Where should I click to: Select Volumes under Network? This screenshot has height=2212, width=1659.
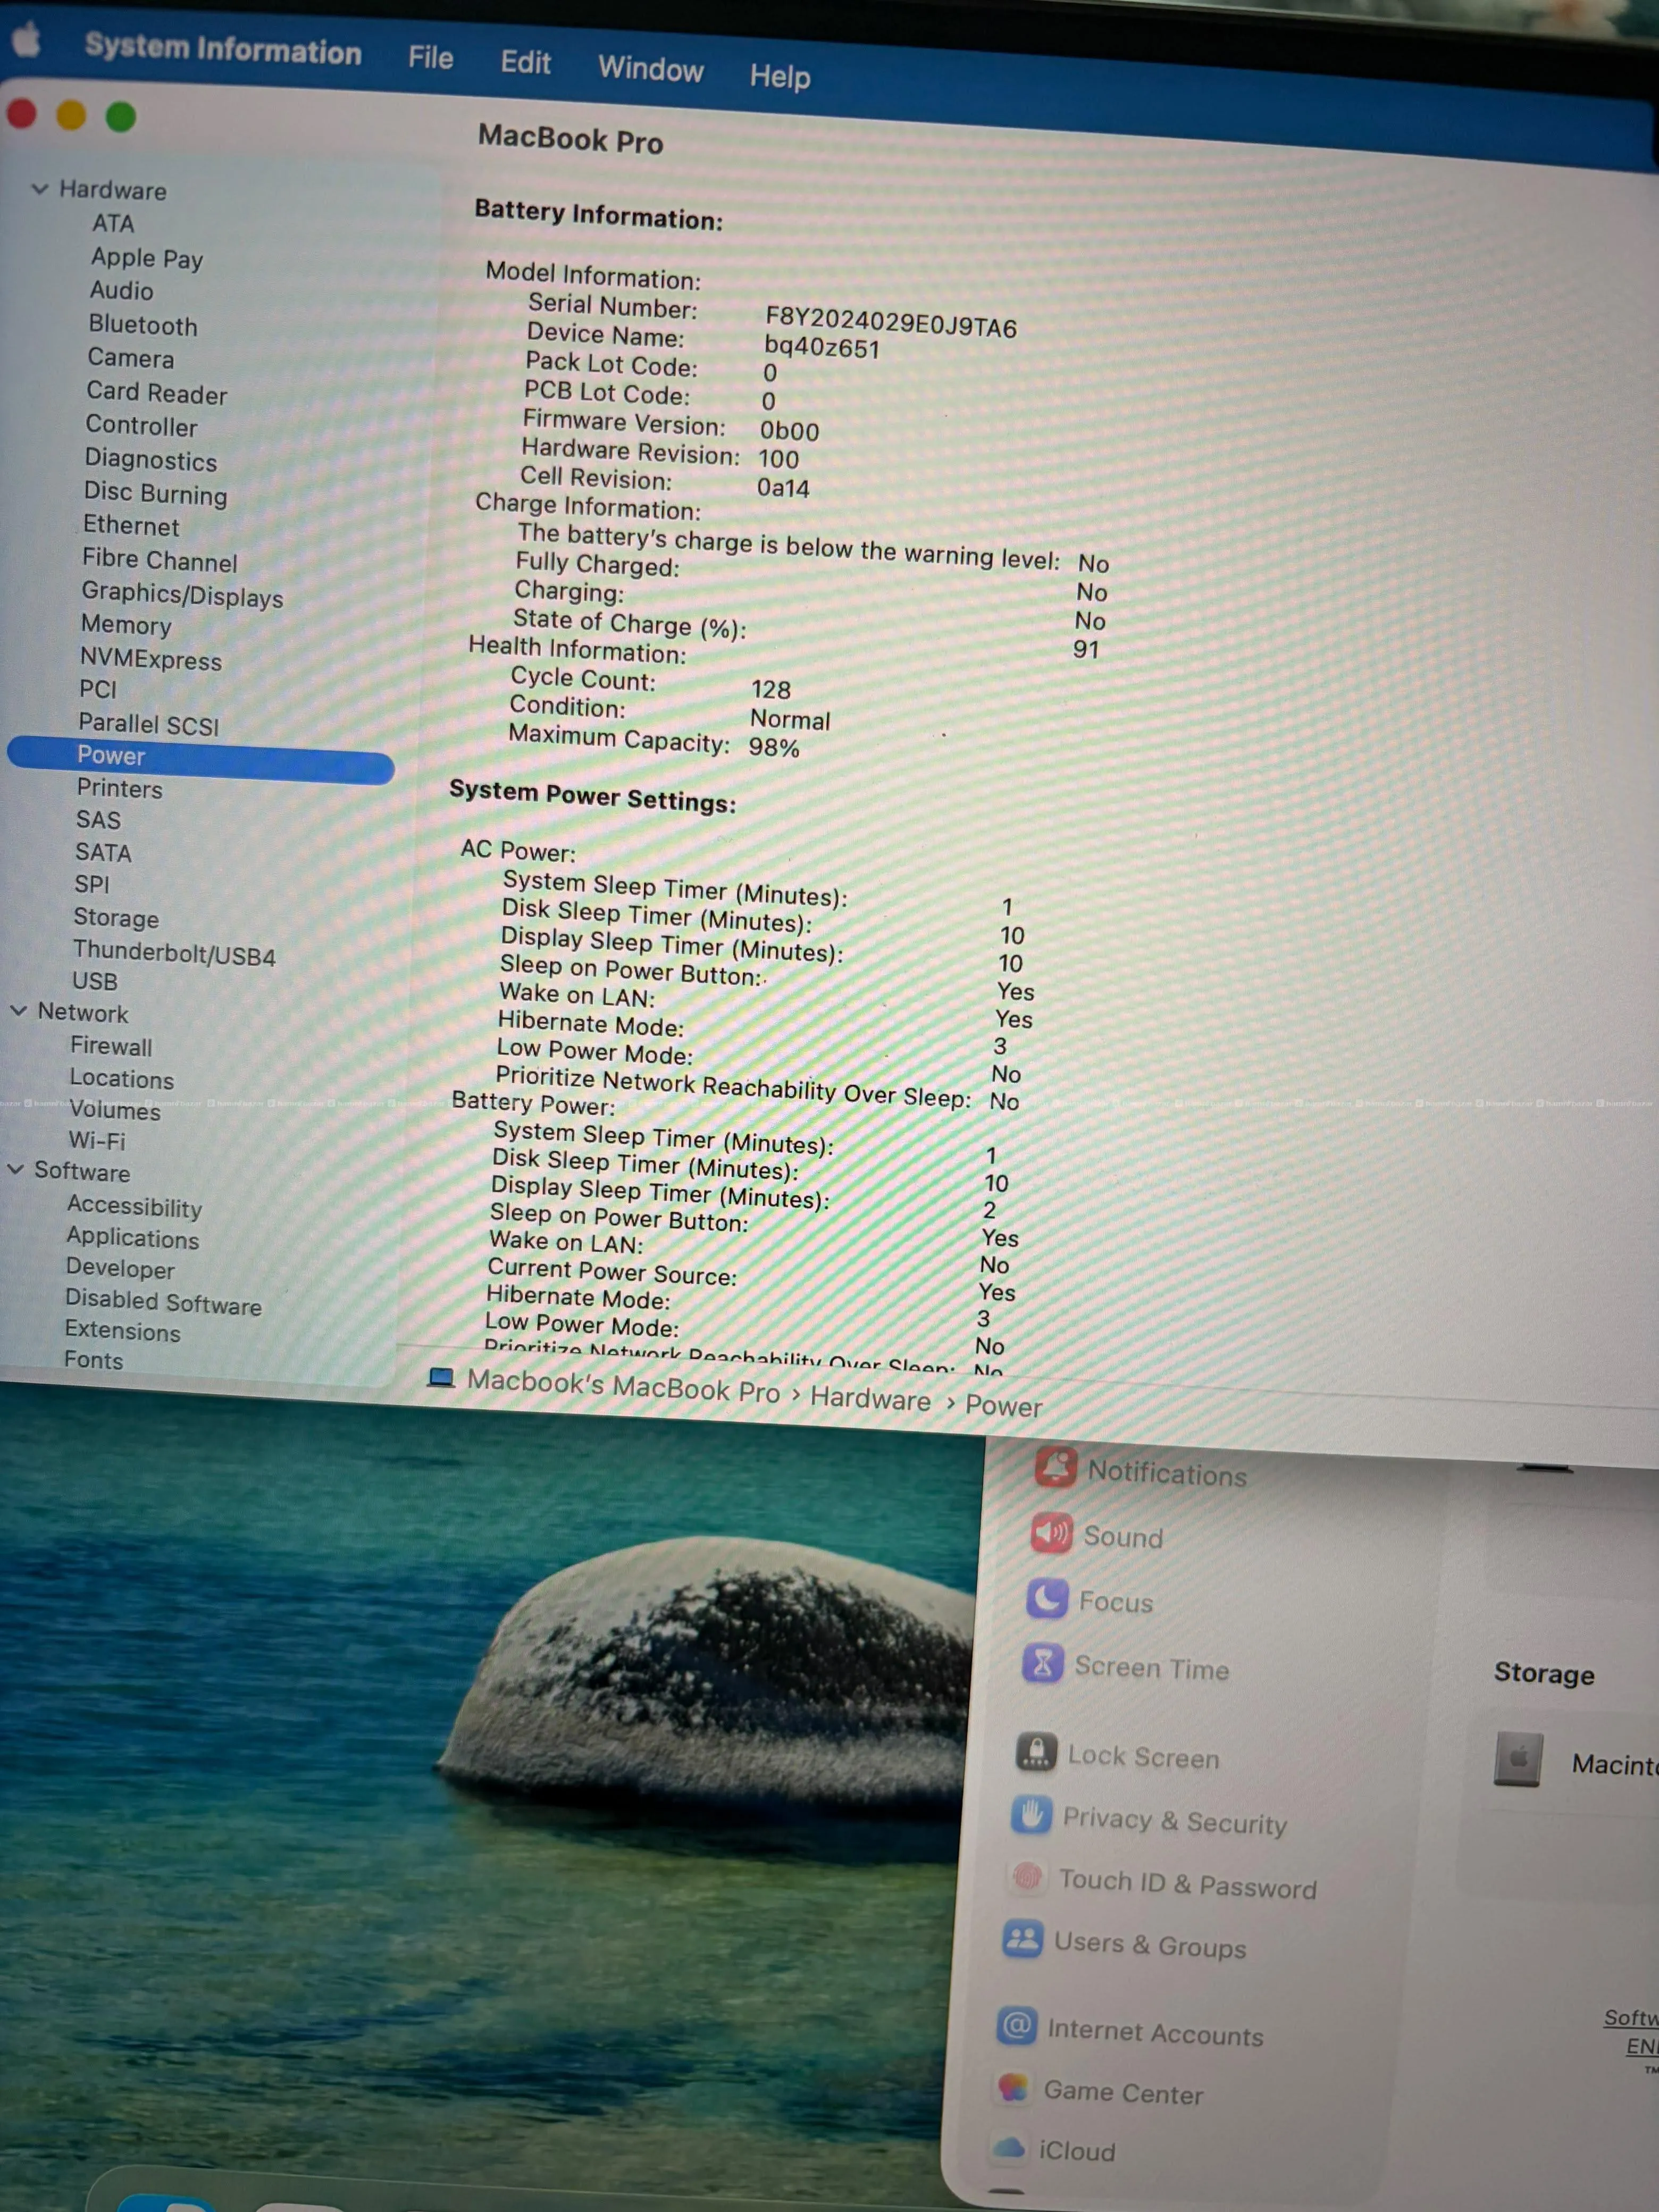pyautogui.click(x=115, y=1111)
